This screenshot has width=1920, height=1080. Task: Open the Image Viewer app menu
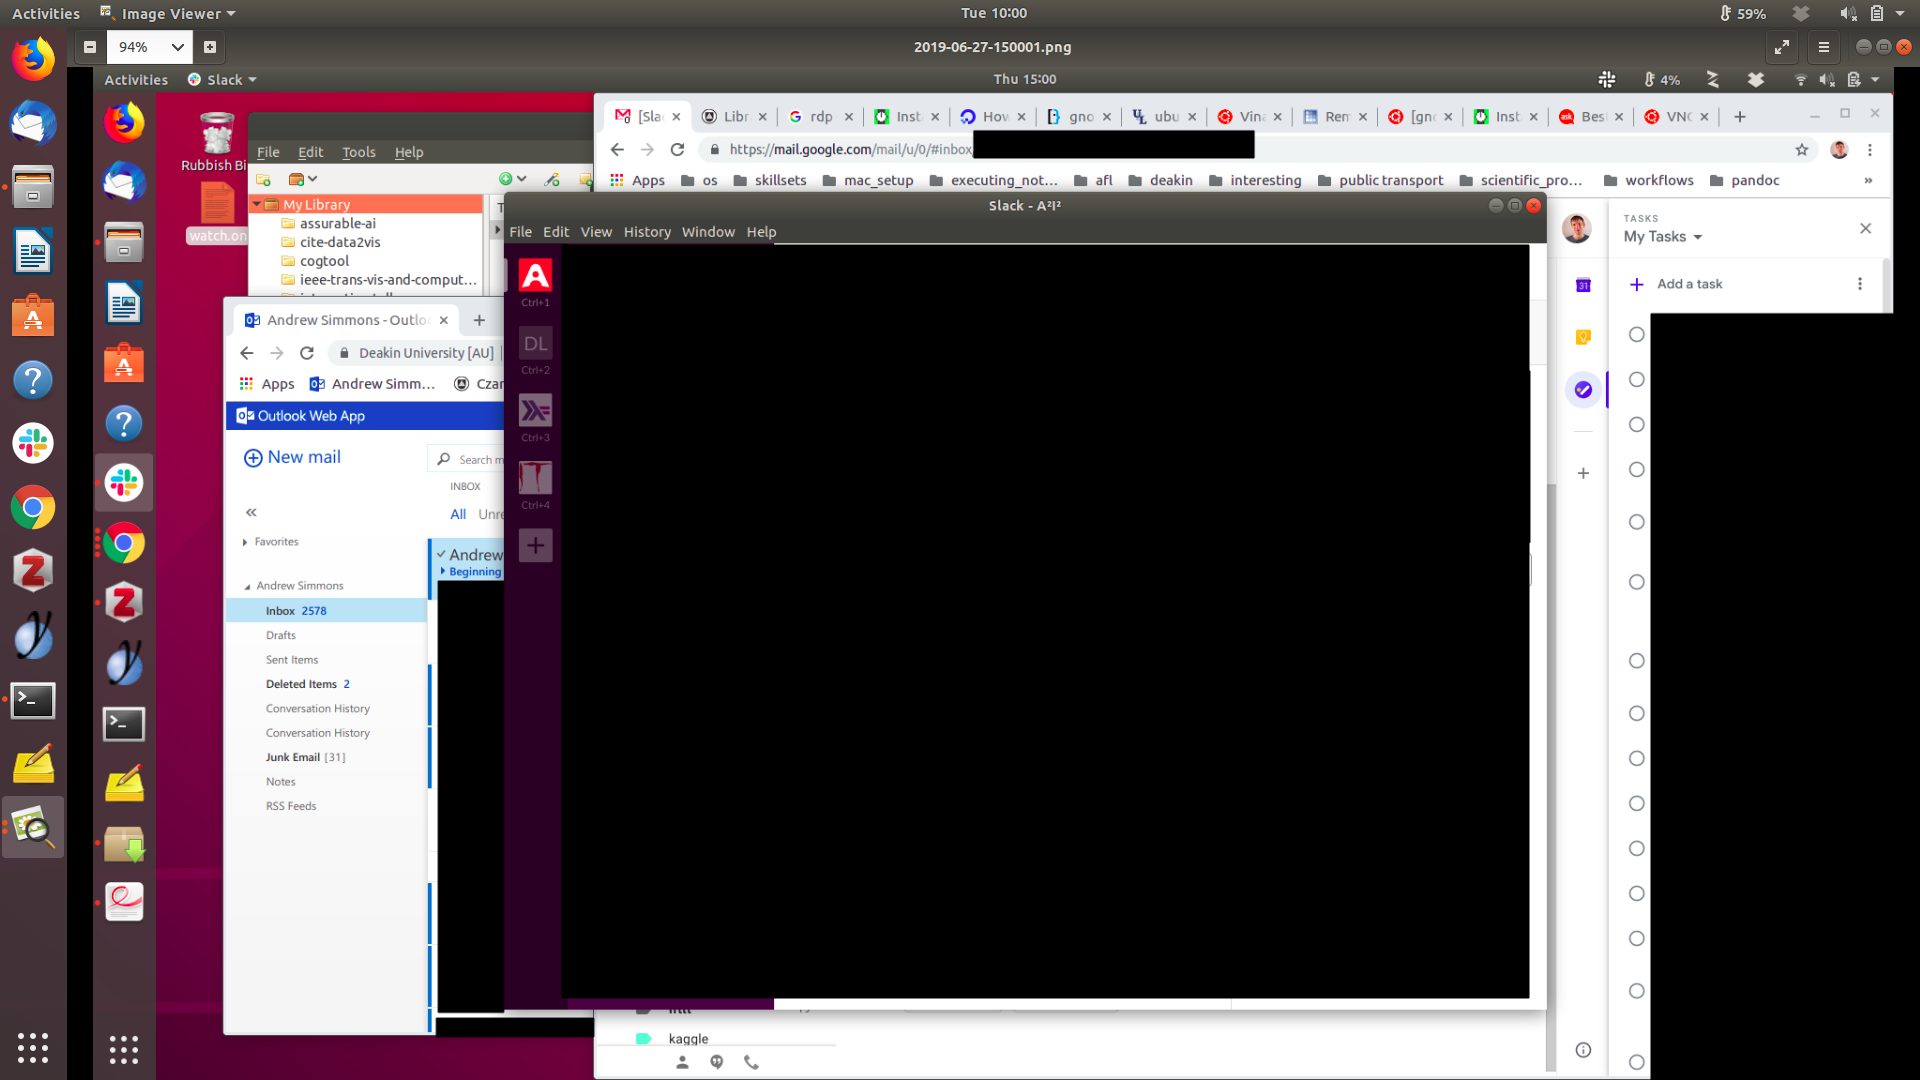tap(168, 14)
